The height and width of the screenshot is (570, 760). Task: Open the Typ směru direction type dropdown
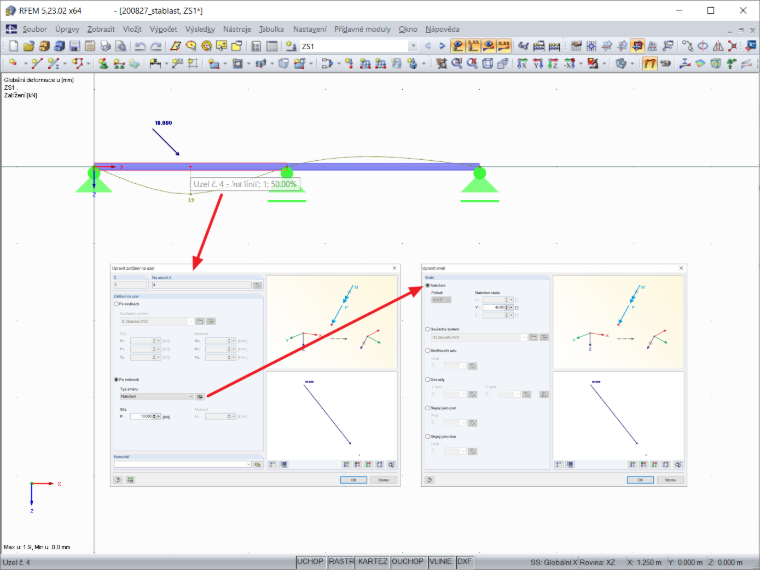pos(156,396)
